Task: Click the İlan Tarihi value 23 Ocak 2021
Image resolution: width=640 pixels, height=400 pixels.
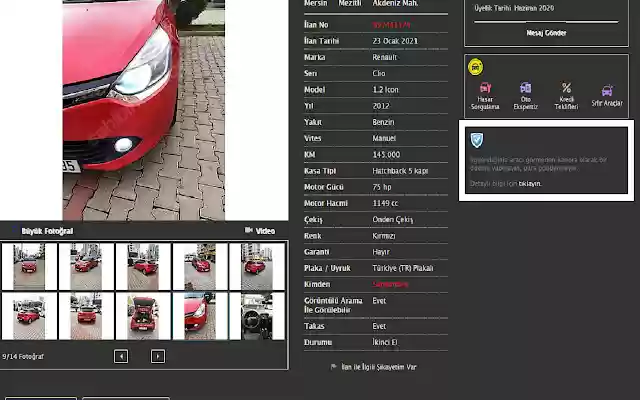Action: (x=395, y=41)
